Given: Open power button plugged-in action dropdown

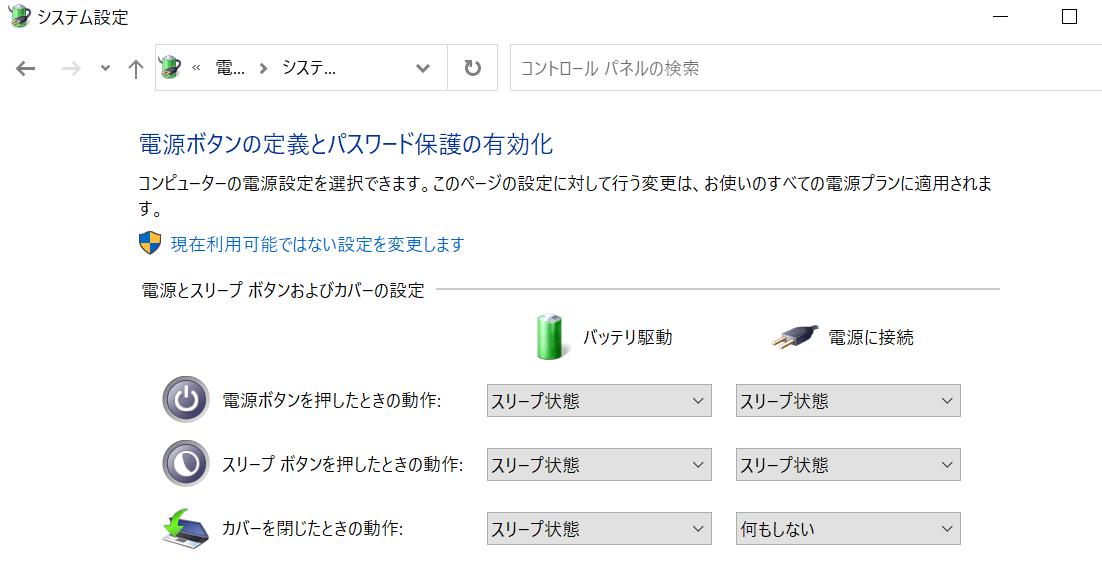Looking at the screenshot, I should (847, 401).
